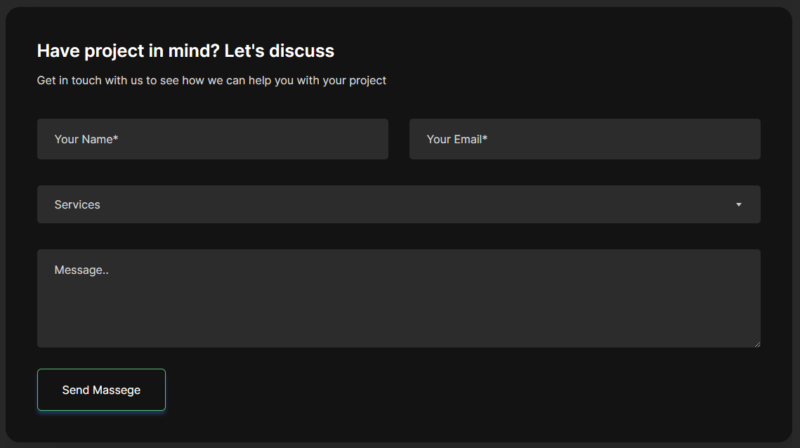Image resolution: width=800 pixels, height=448 pixels.
Task: Click empty space at bottom of Message box
Action: (398, 335)
